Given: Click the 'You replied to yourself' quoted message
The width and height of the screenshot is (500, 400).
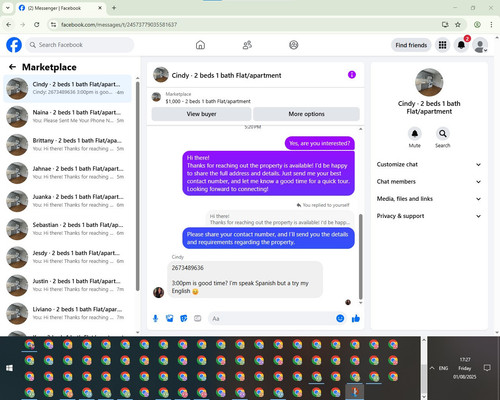Looking at the screenshot, I should (x=280, y=219).
